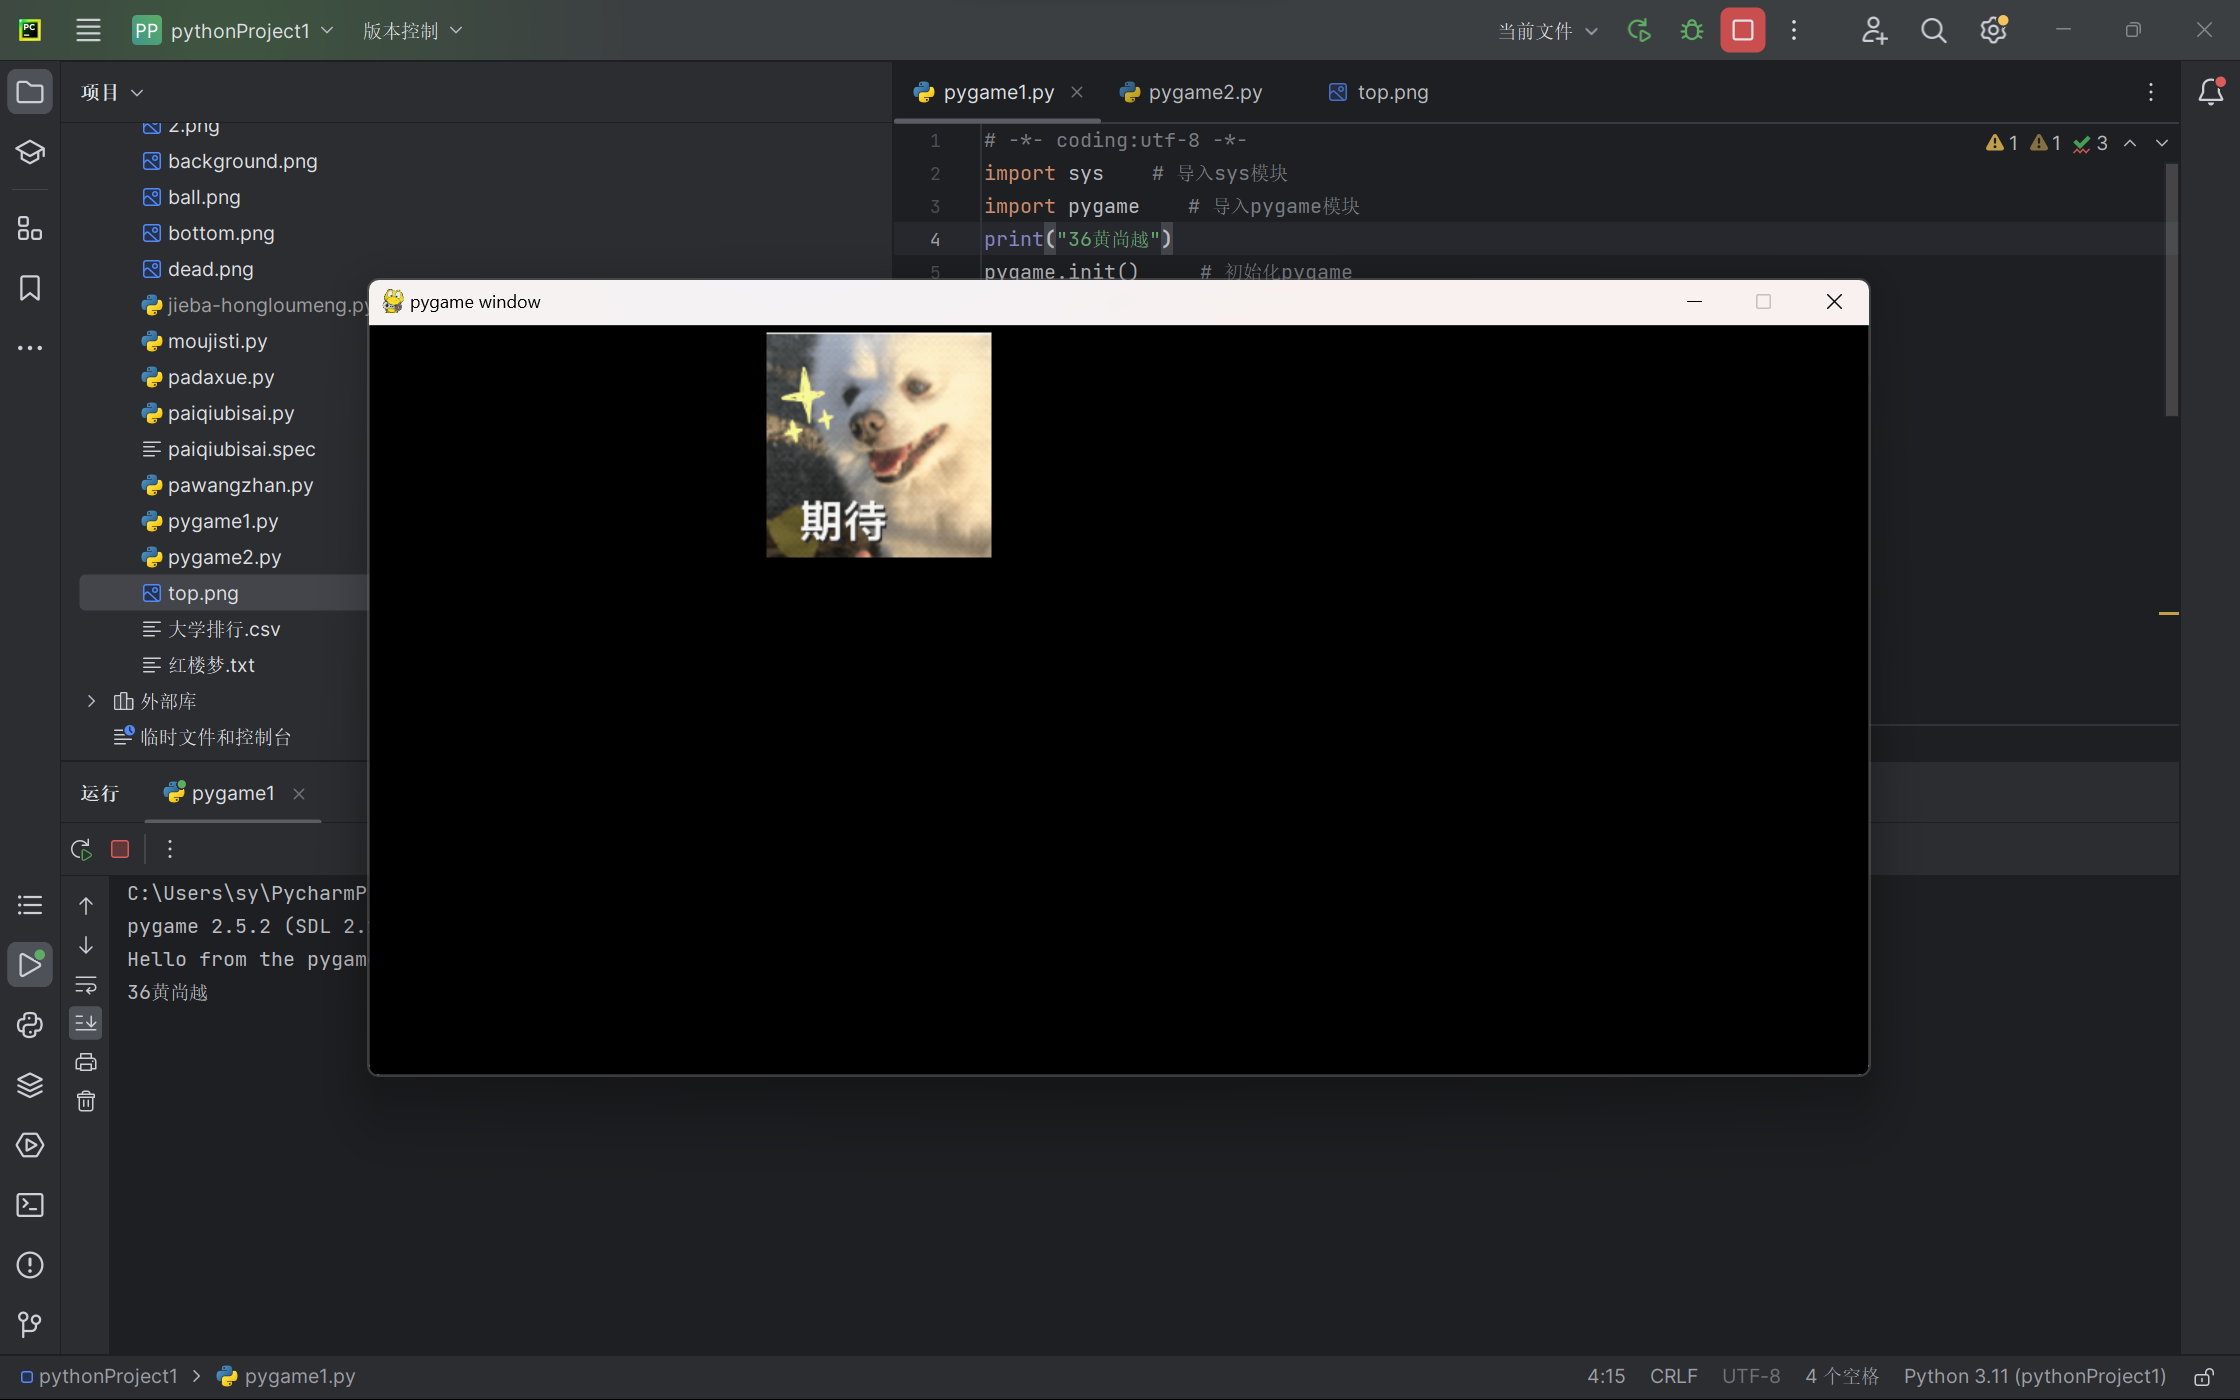This screenshot has height=1400, width=2240.
Task: Click the CRLF line separator button
Action: tap(1673, 1377)
